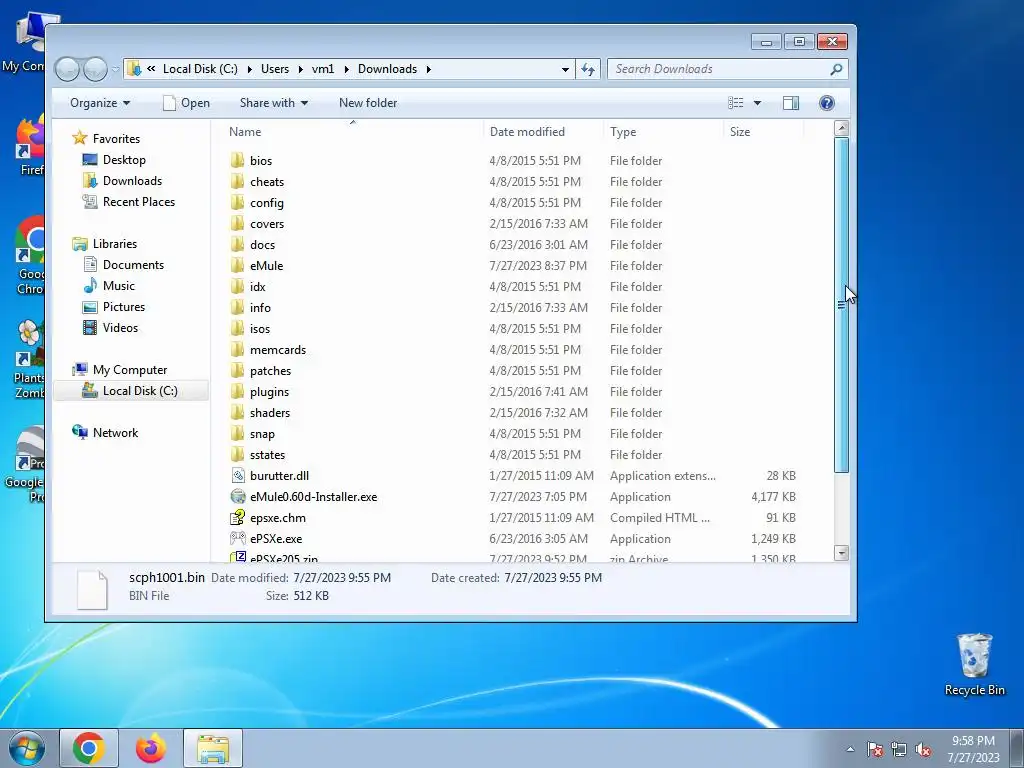
Task: Click the Action Center flag tray icon
Action: point(874,750)
